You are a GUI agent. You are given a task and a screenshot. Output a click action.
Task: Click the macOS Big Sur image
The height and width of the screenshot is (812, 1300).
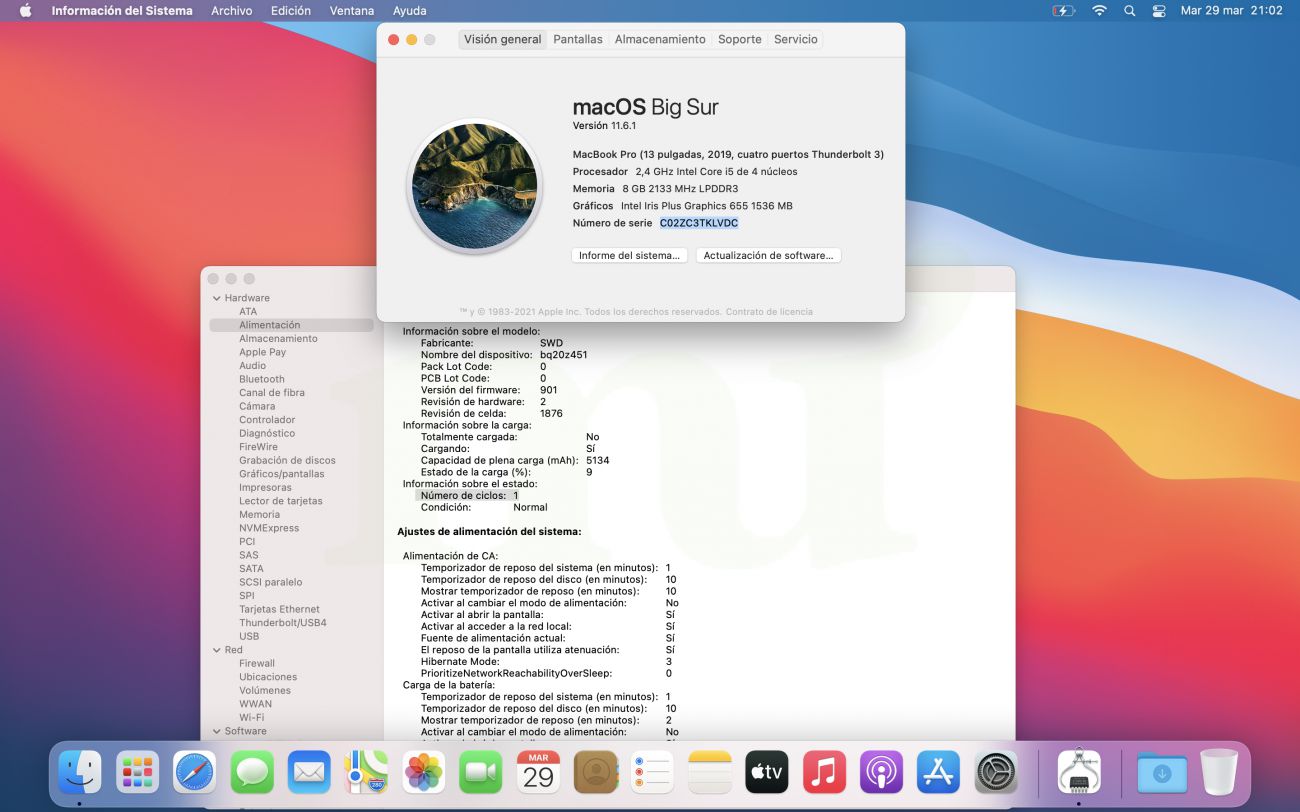475,186
